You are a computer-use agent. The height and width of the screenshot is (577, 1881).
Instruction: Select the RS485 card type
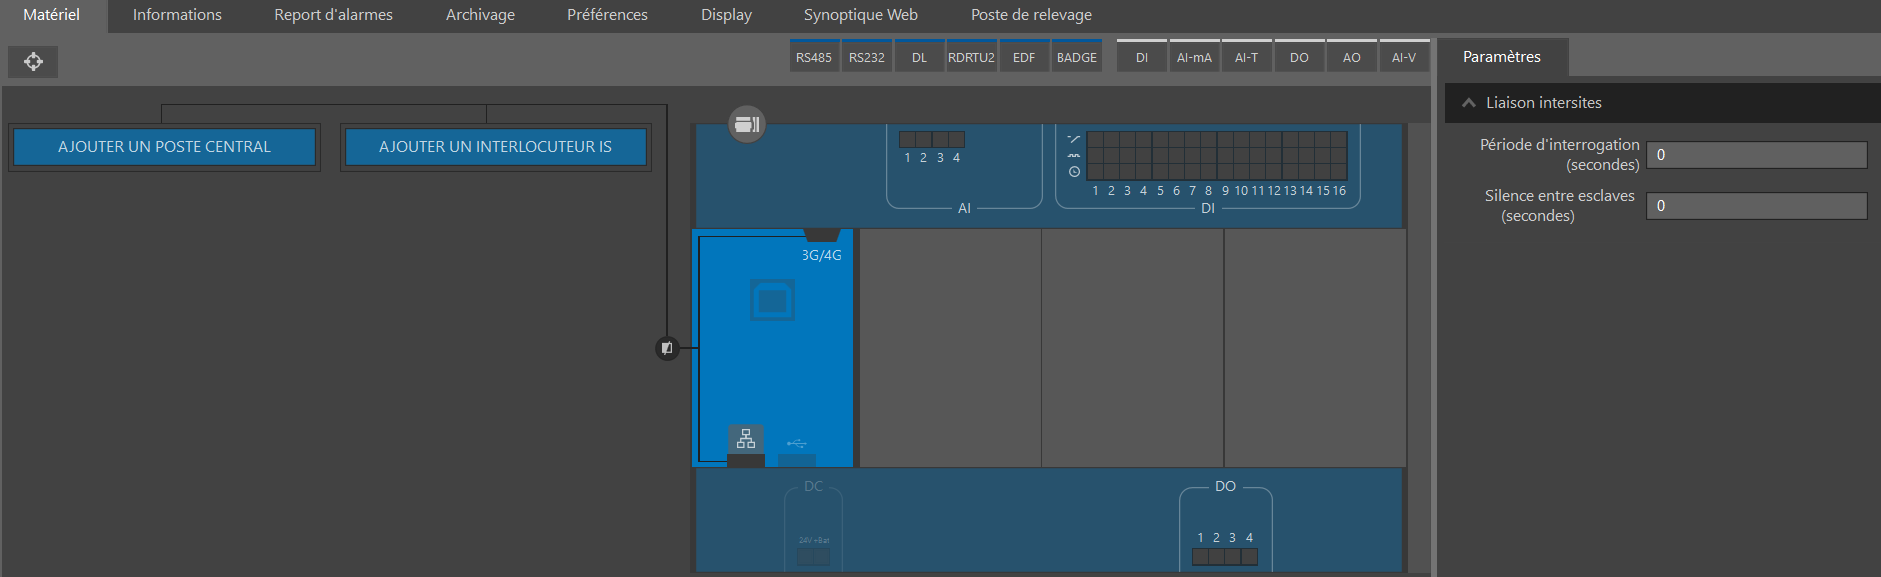pos(813,57)
